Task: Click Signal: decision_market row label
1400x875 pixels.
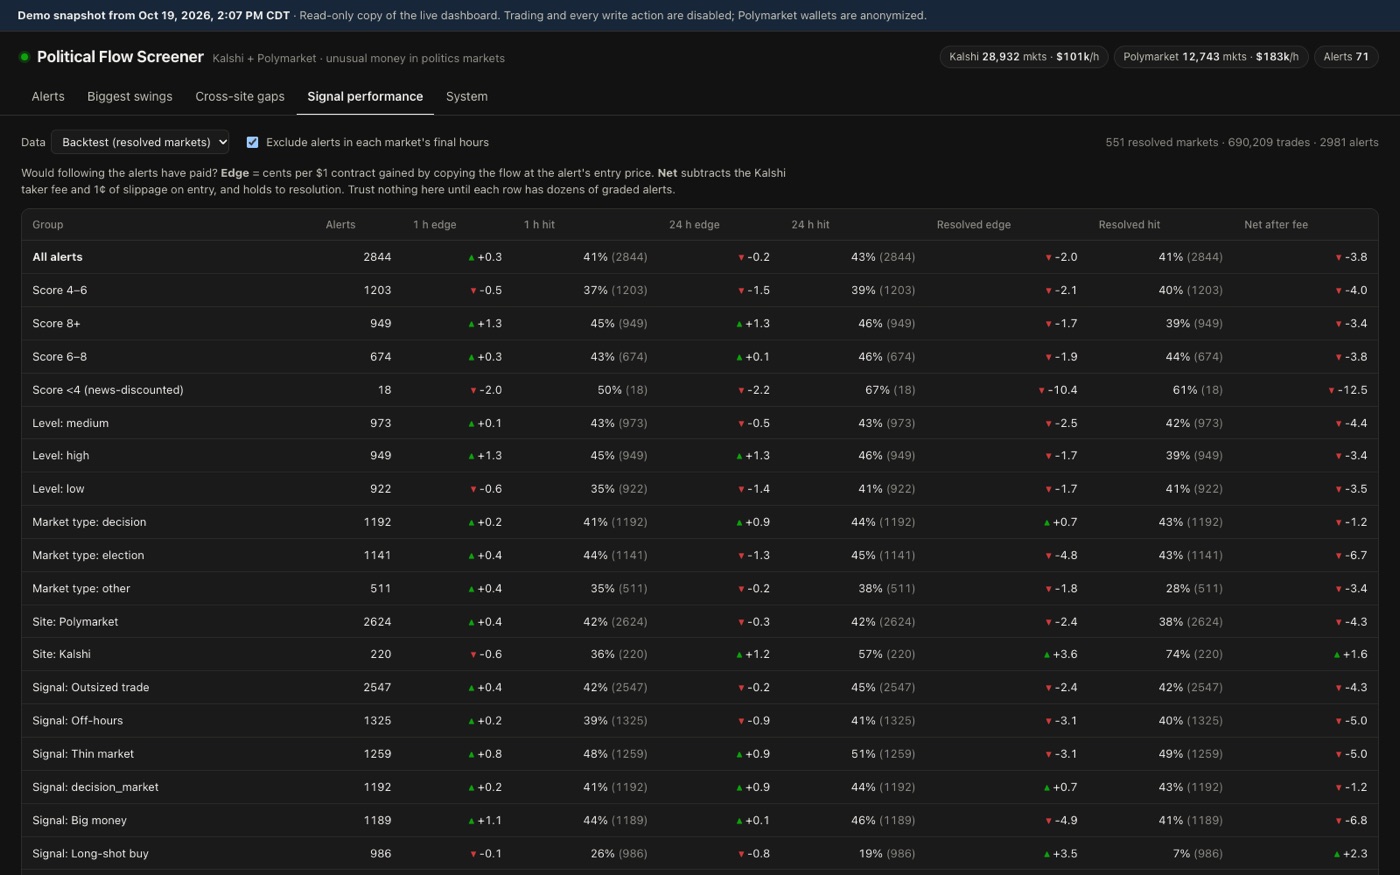Action: coord(95,787)
